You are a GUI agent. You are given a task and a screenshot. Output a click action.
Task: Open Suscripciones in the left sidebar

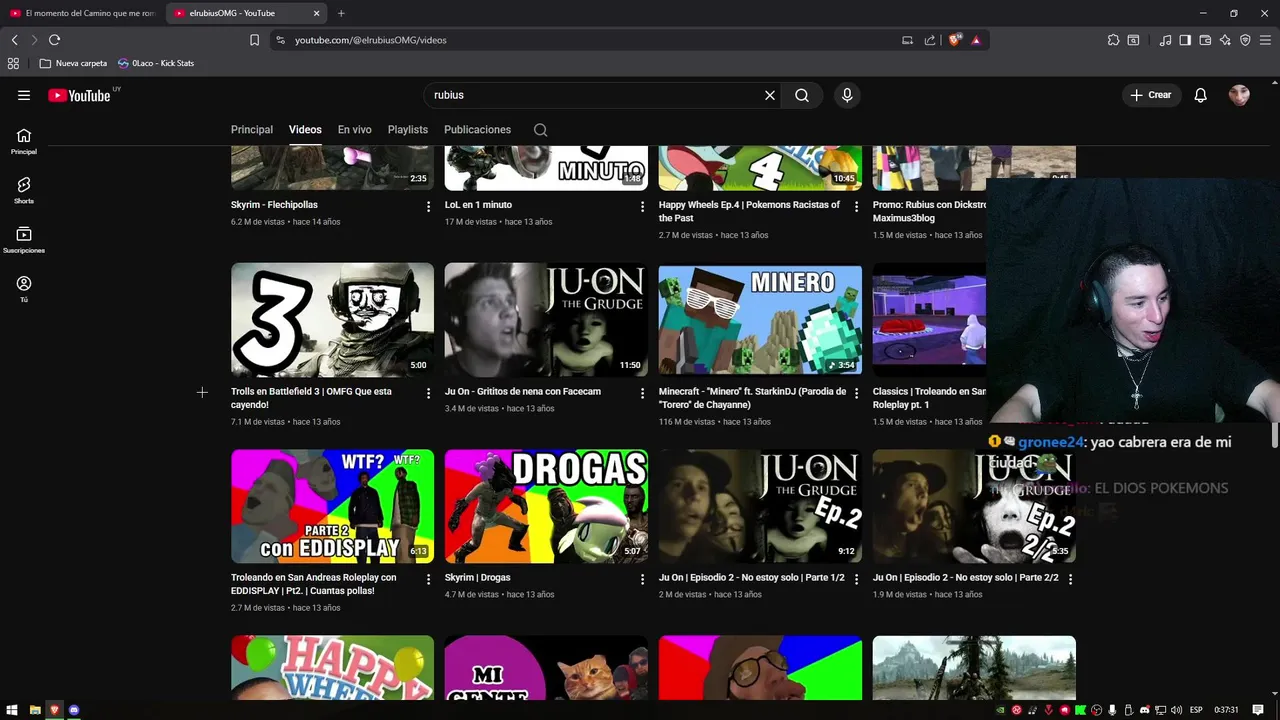(24, 240)
